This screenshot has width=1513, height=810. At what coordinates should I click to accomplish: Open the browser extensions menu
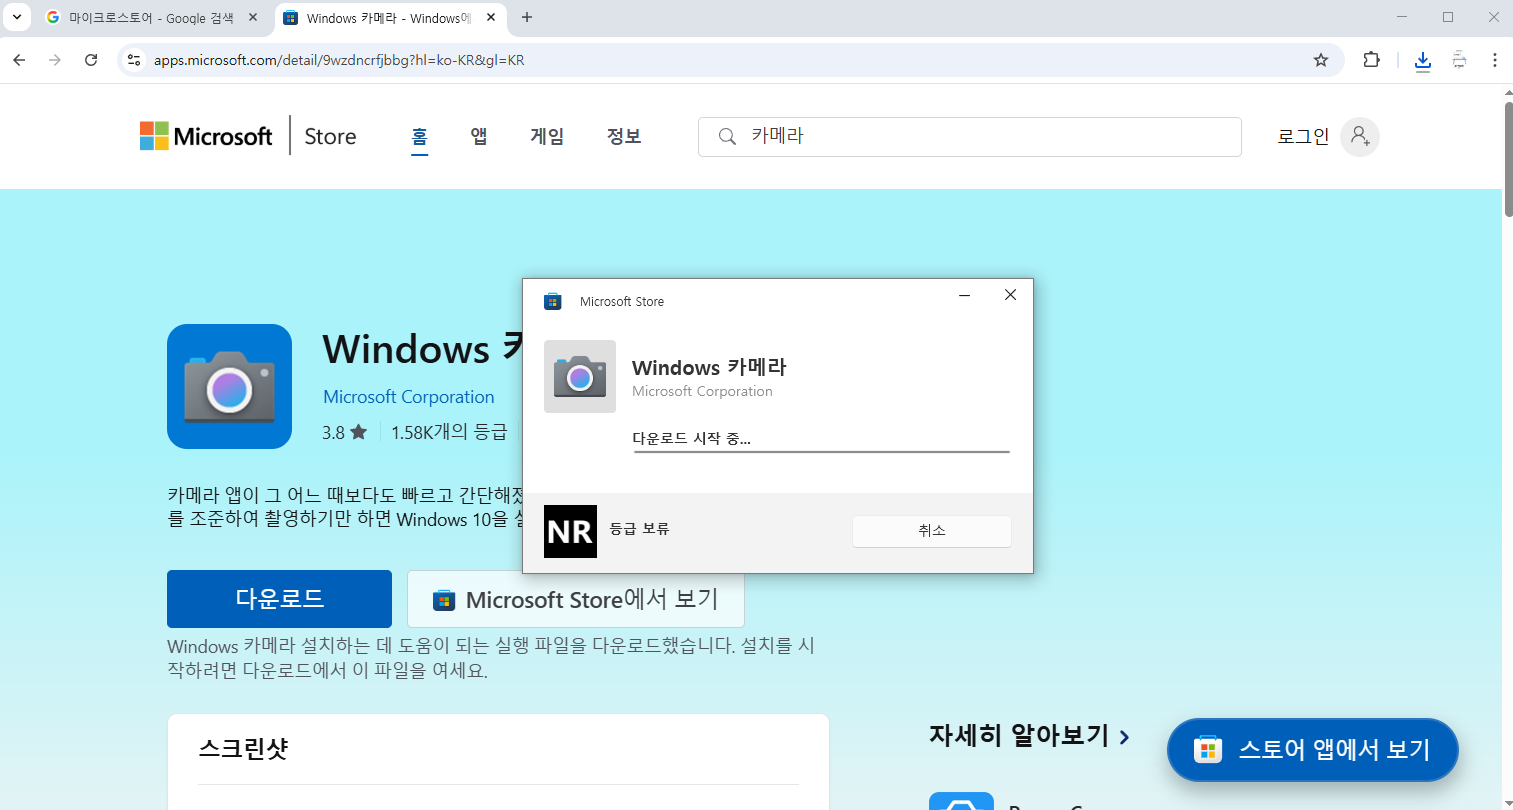(1372, 60)
